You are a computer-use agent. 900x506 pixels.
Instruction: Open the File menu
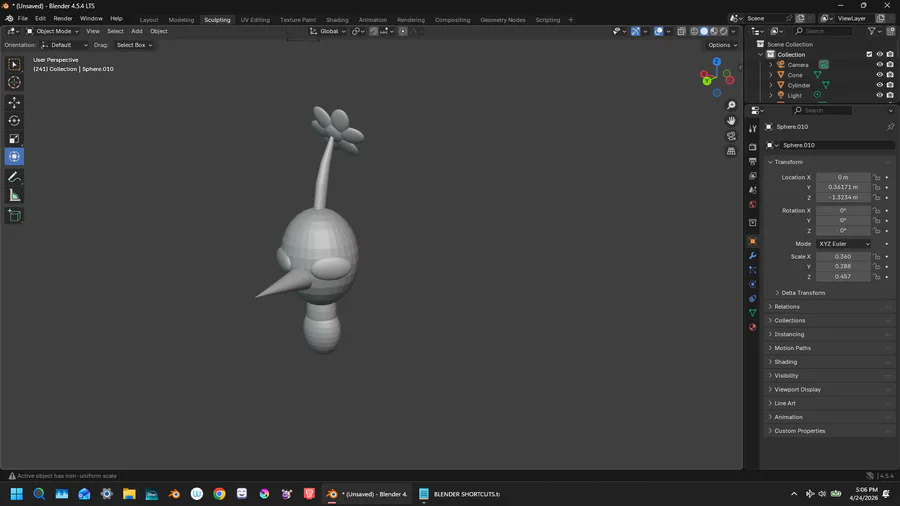click(22, 19)
